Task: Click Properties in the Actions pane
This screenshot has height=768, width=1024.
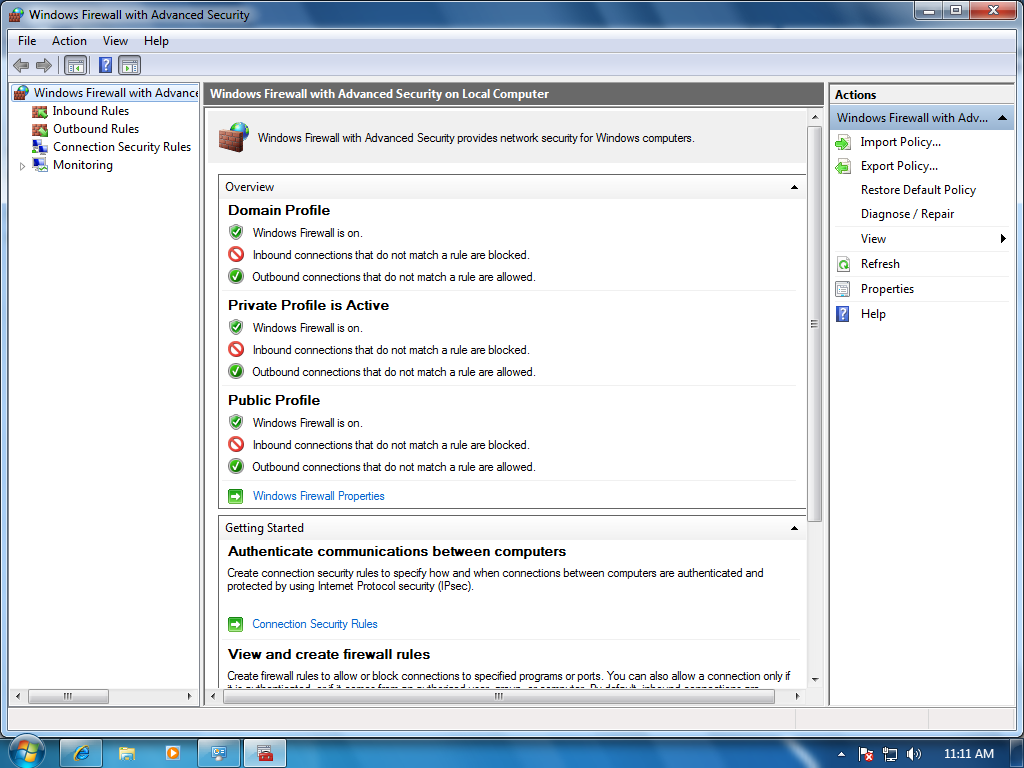Action: 887,289
